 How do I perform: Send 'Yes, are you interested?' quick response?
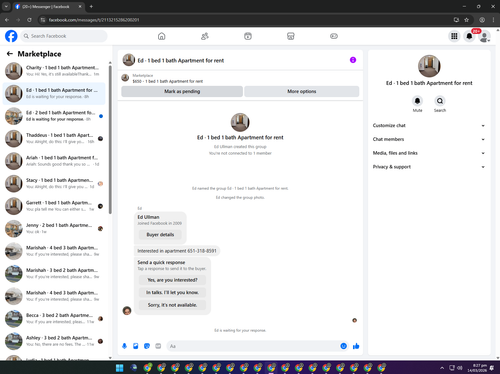[x=172, y=280]
